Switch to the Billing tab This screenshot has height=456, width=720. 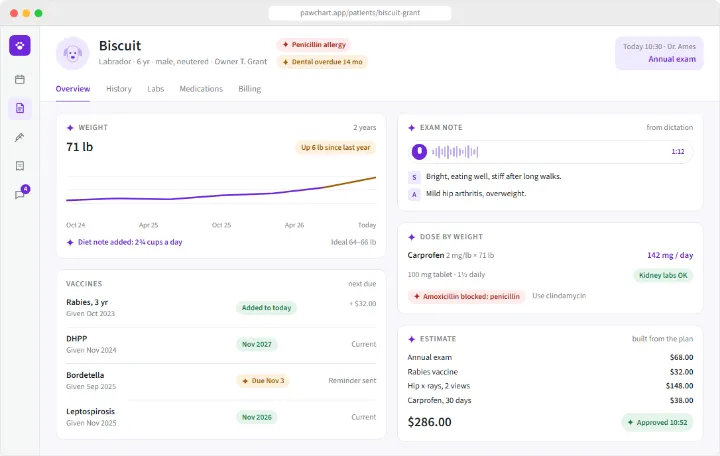click(x=249, y=89)
